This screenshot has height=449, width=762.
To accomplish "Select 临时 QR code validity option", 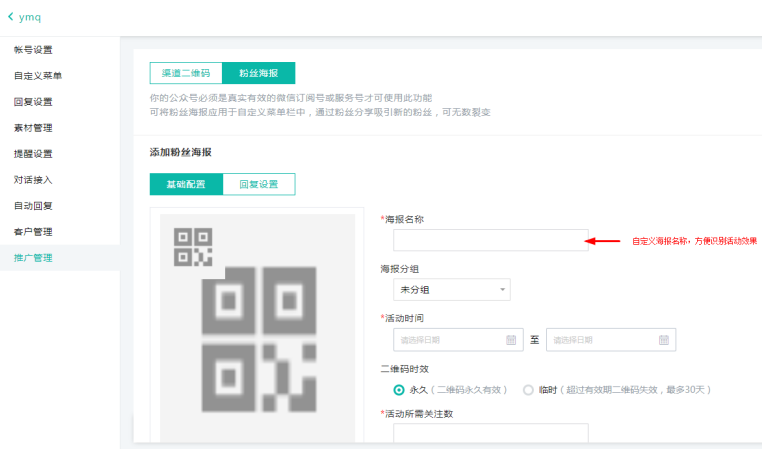I will 528,390.
